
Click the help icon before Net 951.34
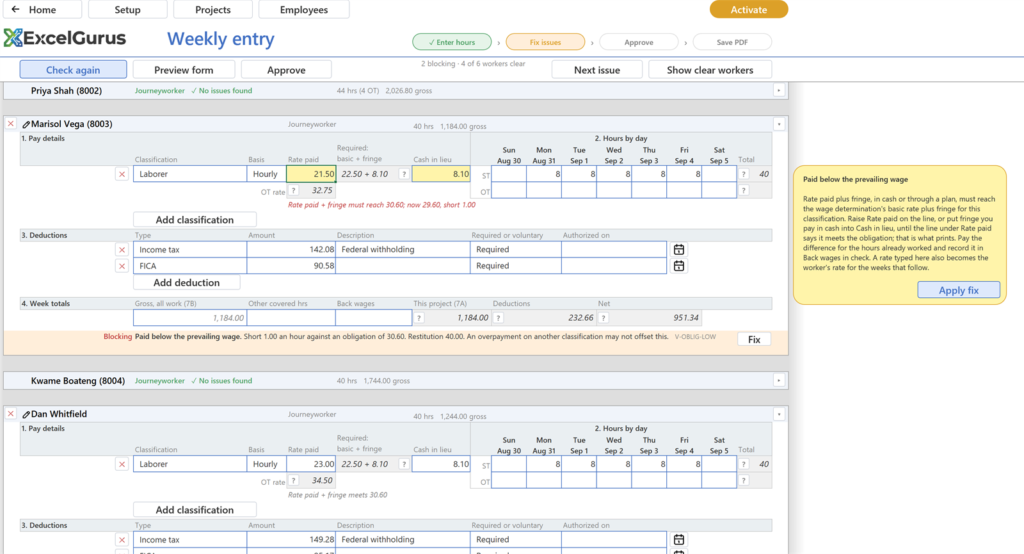603,318
